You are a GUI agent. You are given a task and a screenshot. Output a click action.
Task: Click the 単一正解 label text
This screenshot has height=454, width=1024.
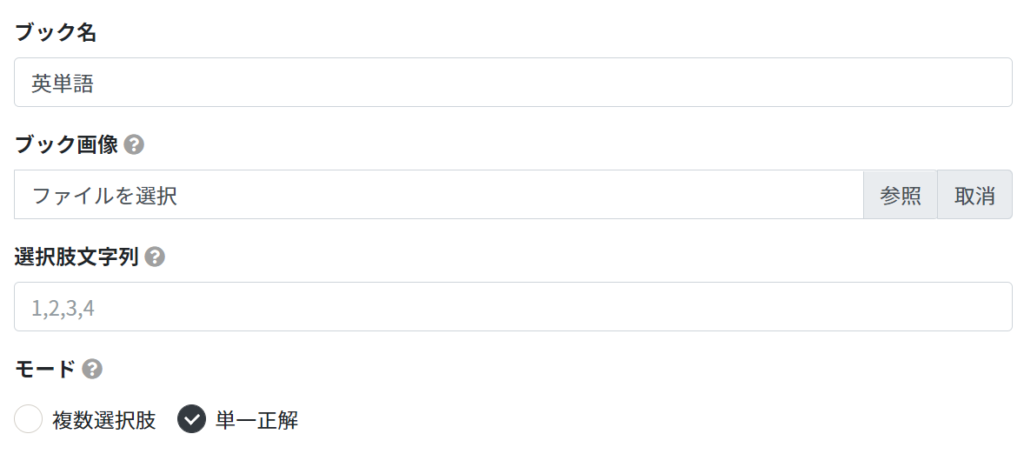tap(257, 420)
